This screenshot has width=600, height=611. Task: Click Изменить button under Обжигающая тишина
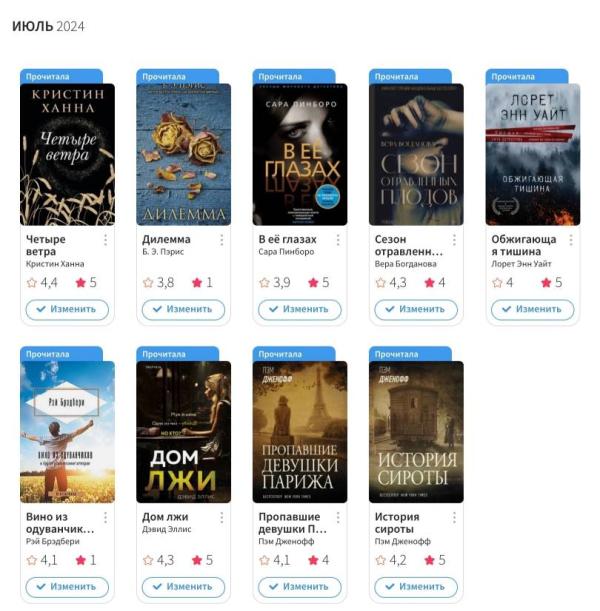click(x=533, y=309)
